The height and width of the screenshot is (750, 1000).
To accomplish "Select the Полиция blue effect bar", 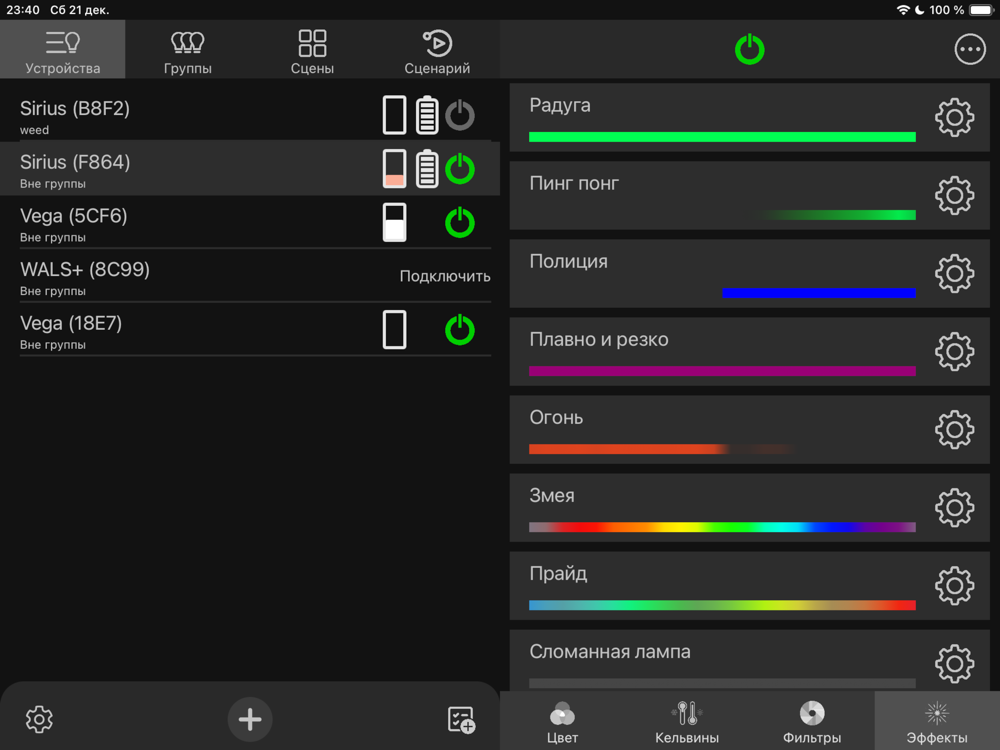I will (819, 293).
